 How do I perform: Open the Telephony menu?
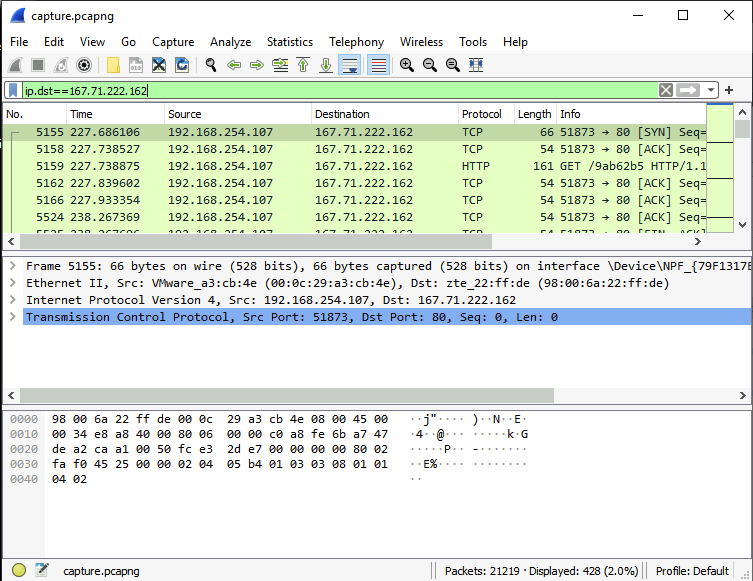coord(356,42)
